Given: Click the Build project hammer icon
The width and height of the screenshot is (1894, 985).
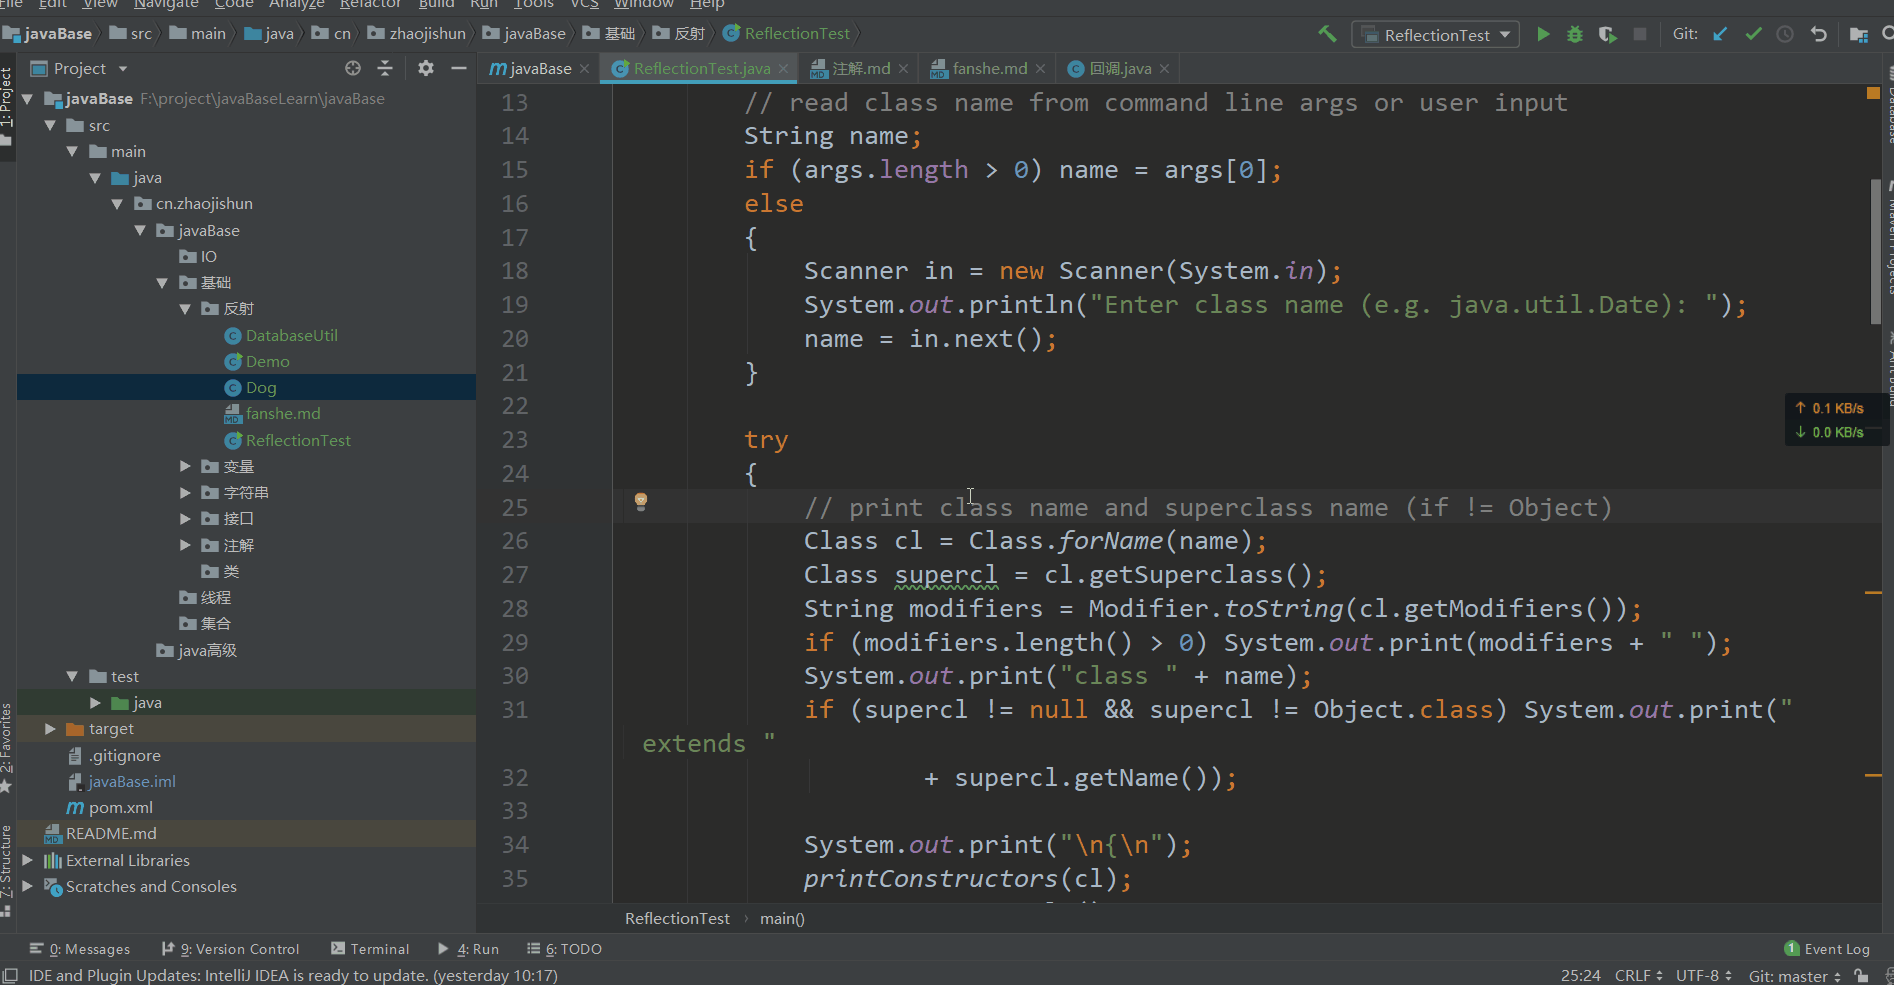Looking at the screenshot, I should pos(1327,34).
